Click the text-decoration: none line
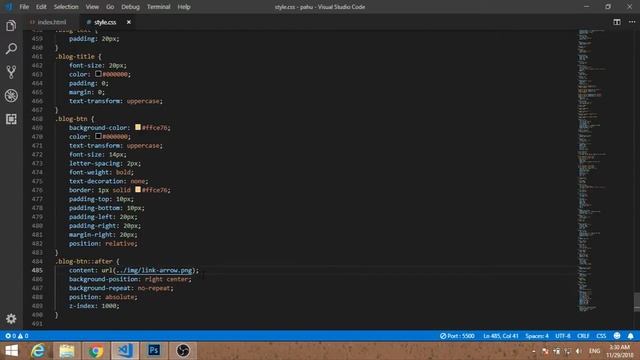The width and height of the screenshot is (640, 360). click(x=108, y=181)
